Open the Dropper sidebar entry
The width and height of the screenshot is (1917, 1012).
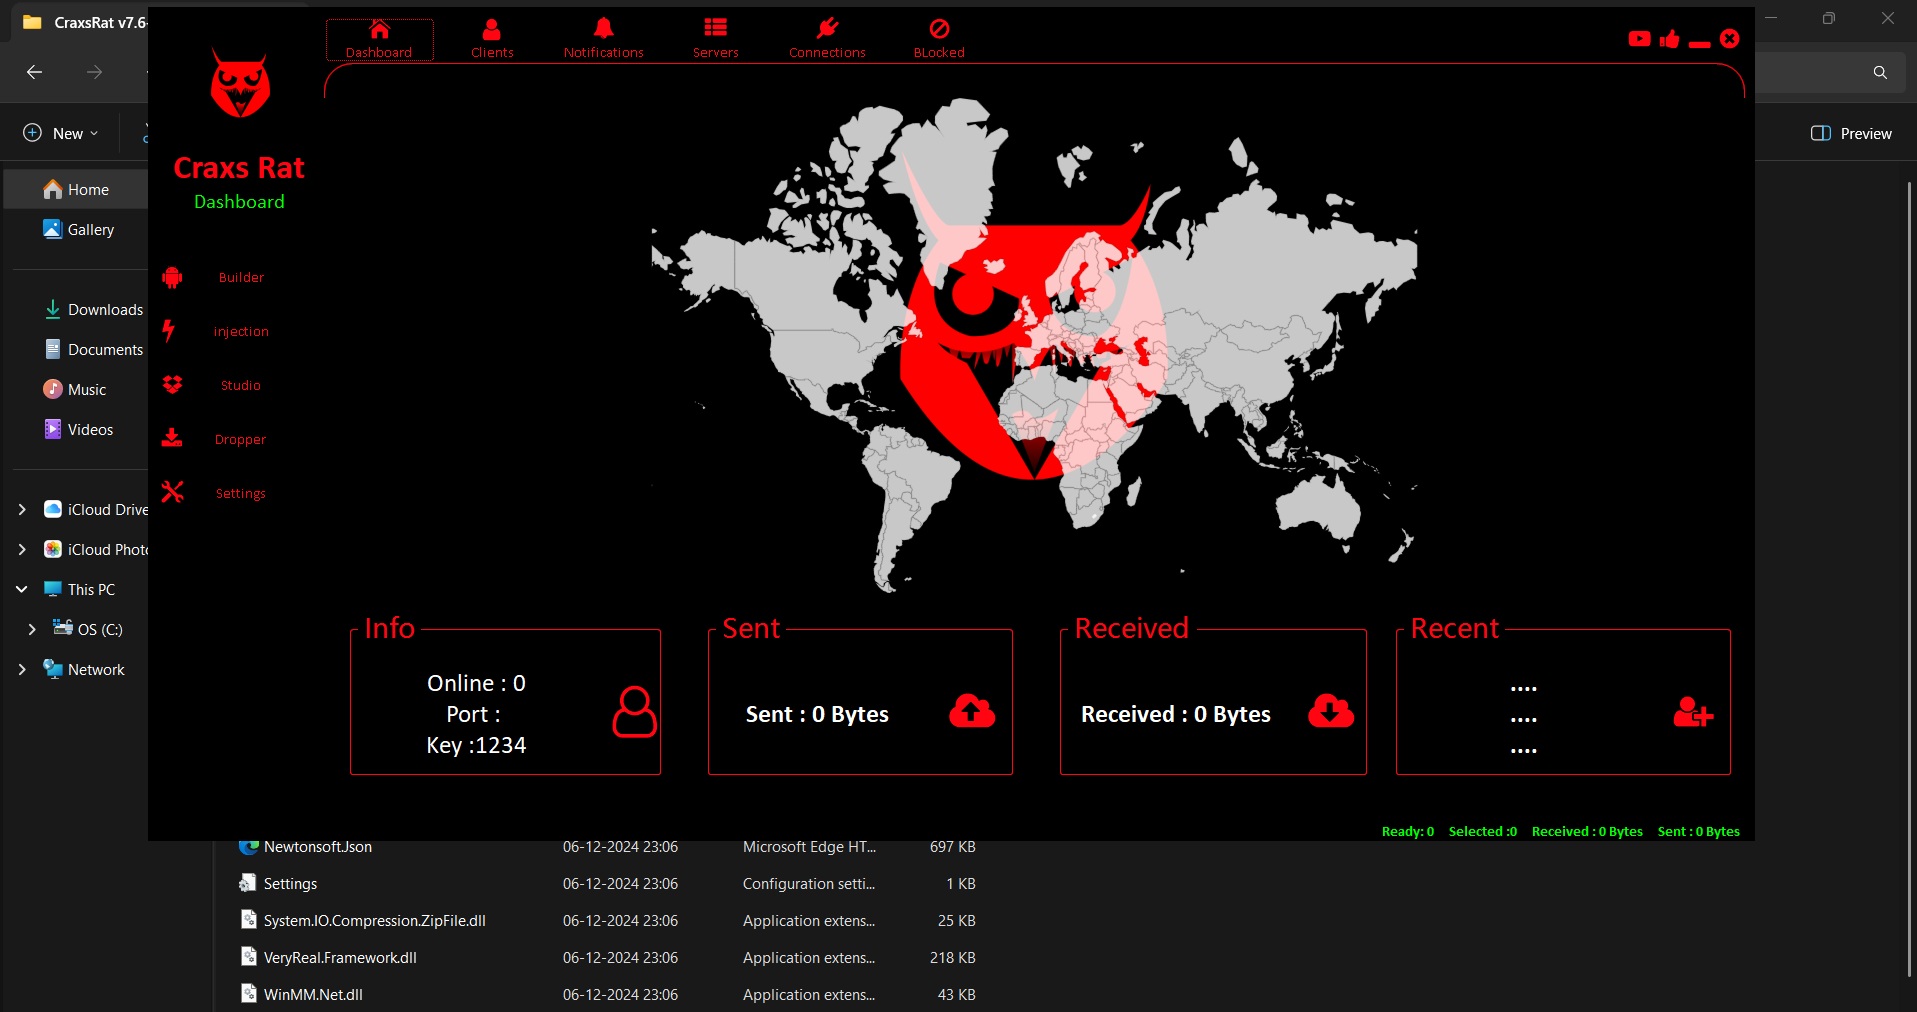[241, 439]
